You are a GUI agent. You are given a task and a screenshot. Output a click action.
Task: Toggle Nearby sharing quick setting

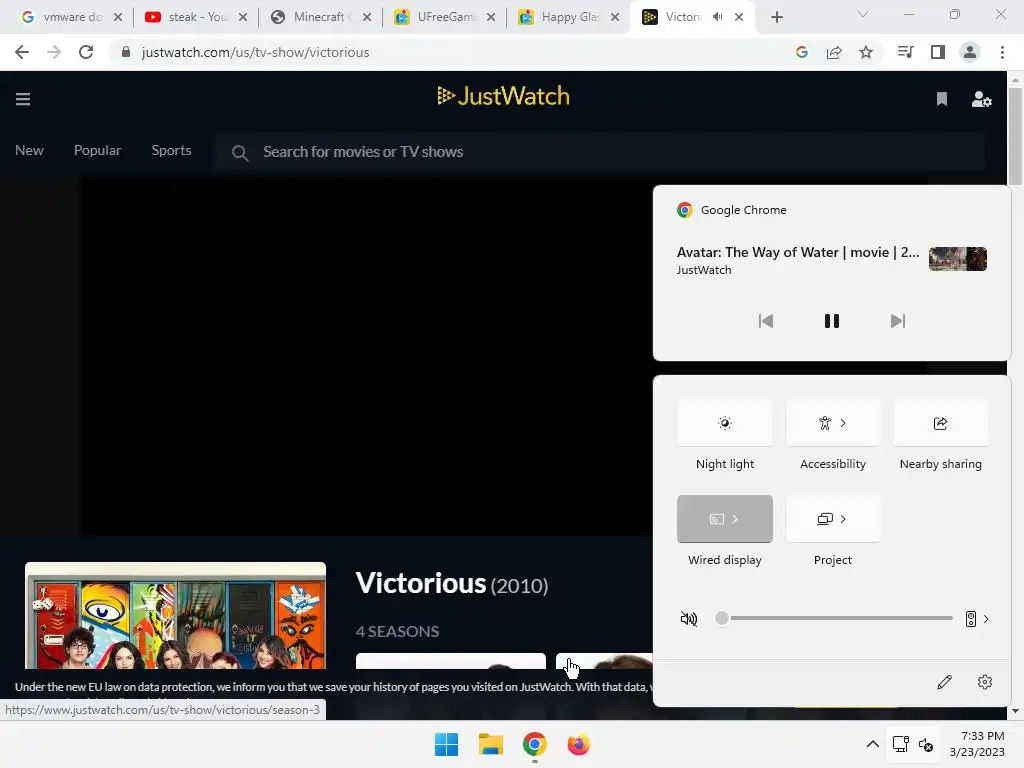point(940,423)
